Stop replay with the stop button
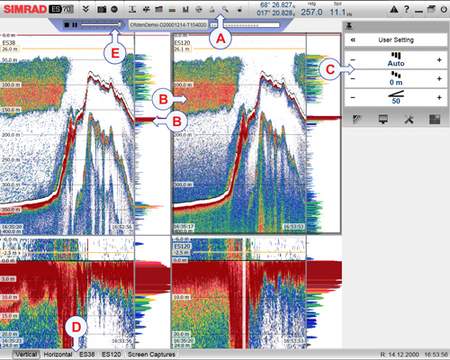450x360 pixels. (67, 25)
